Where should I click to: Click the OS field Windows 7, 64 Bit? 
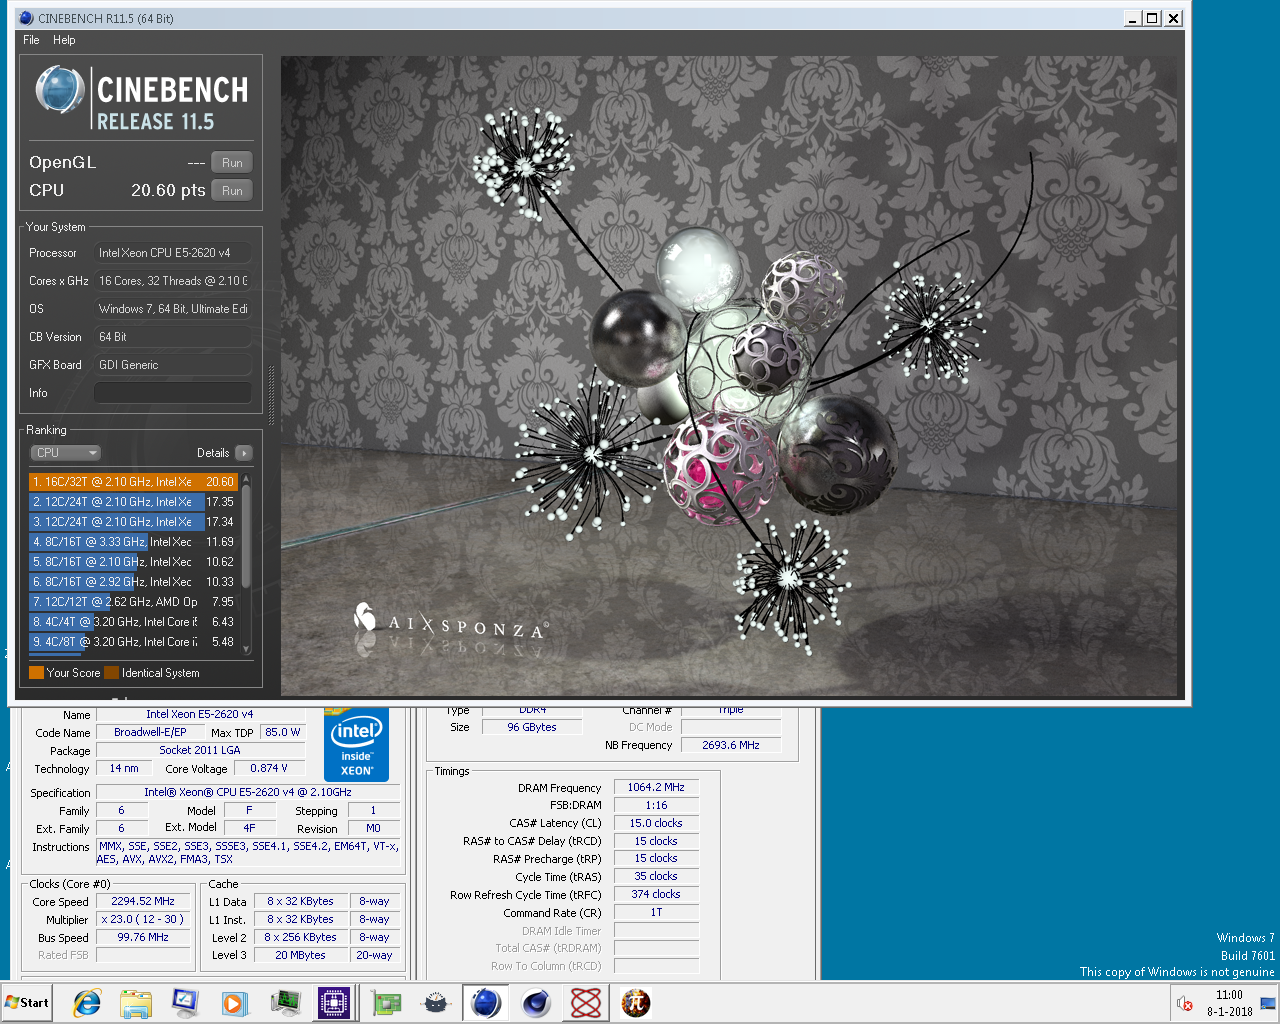pyautogui.click(x=172, y=309)
